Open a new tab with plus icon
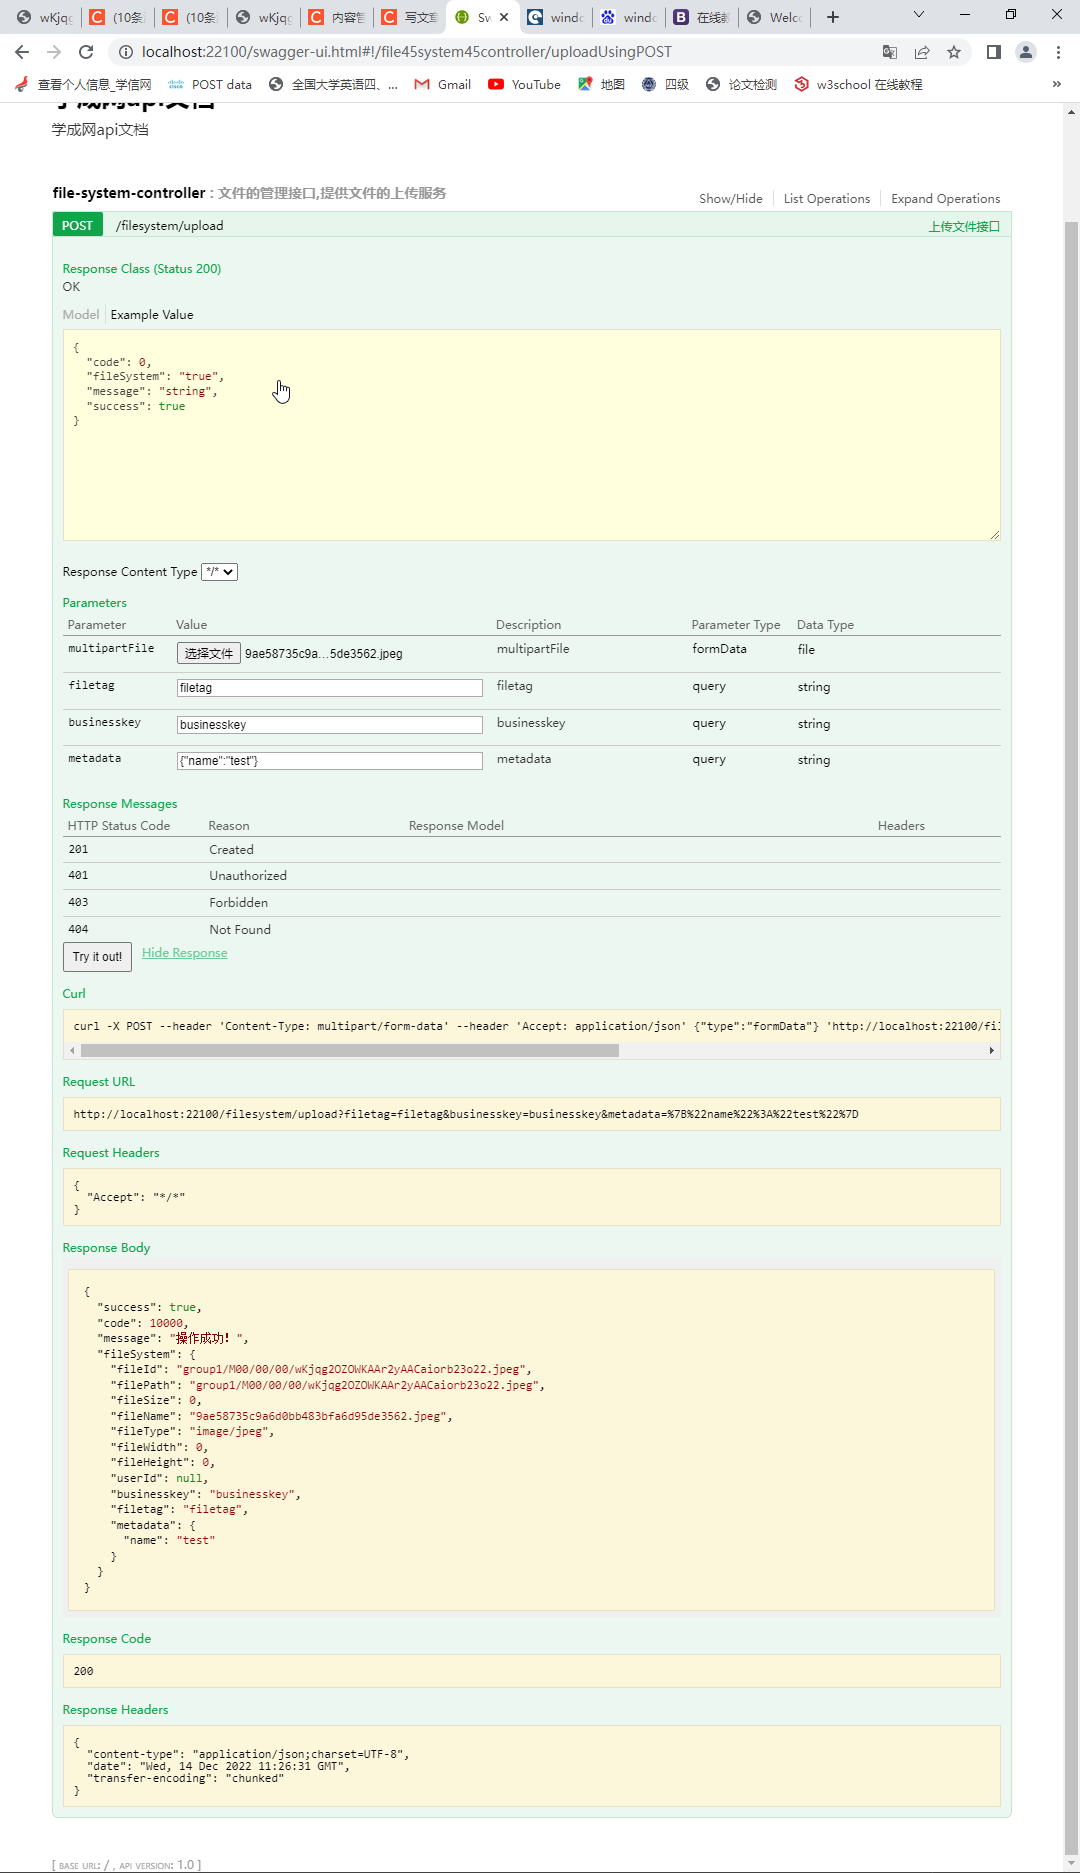The height and width of the screenshot is (1873, 1080). point(833,17)
